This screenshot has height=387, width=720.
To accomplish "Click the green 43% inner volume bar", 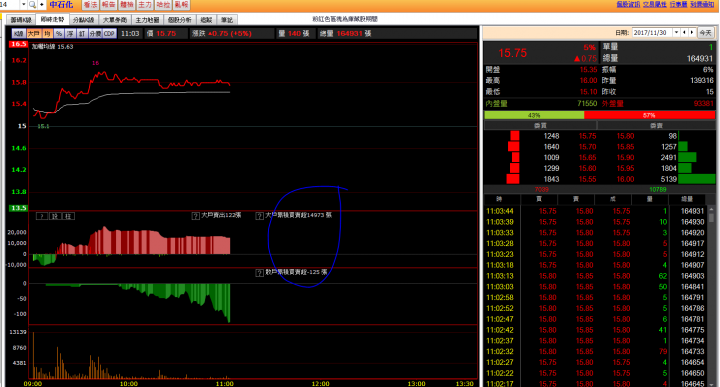I will pos(534,115).
